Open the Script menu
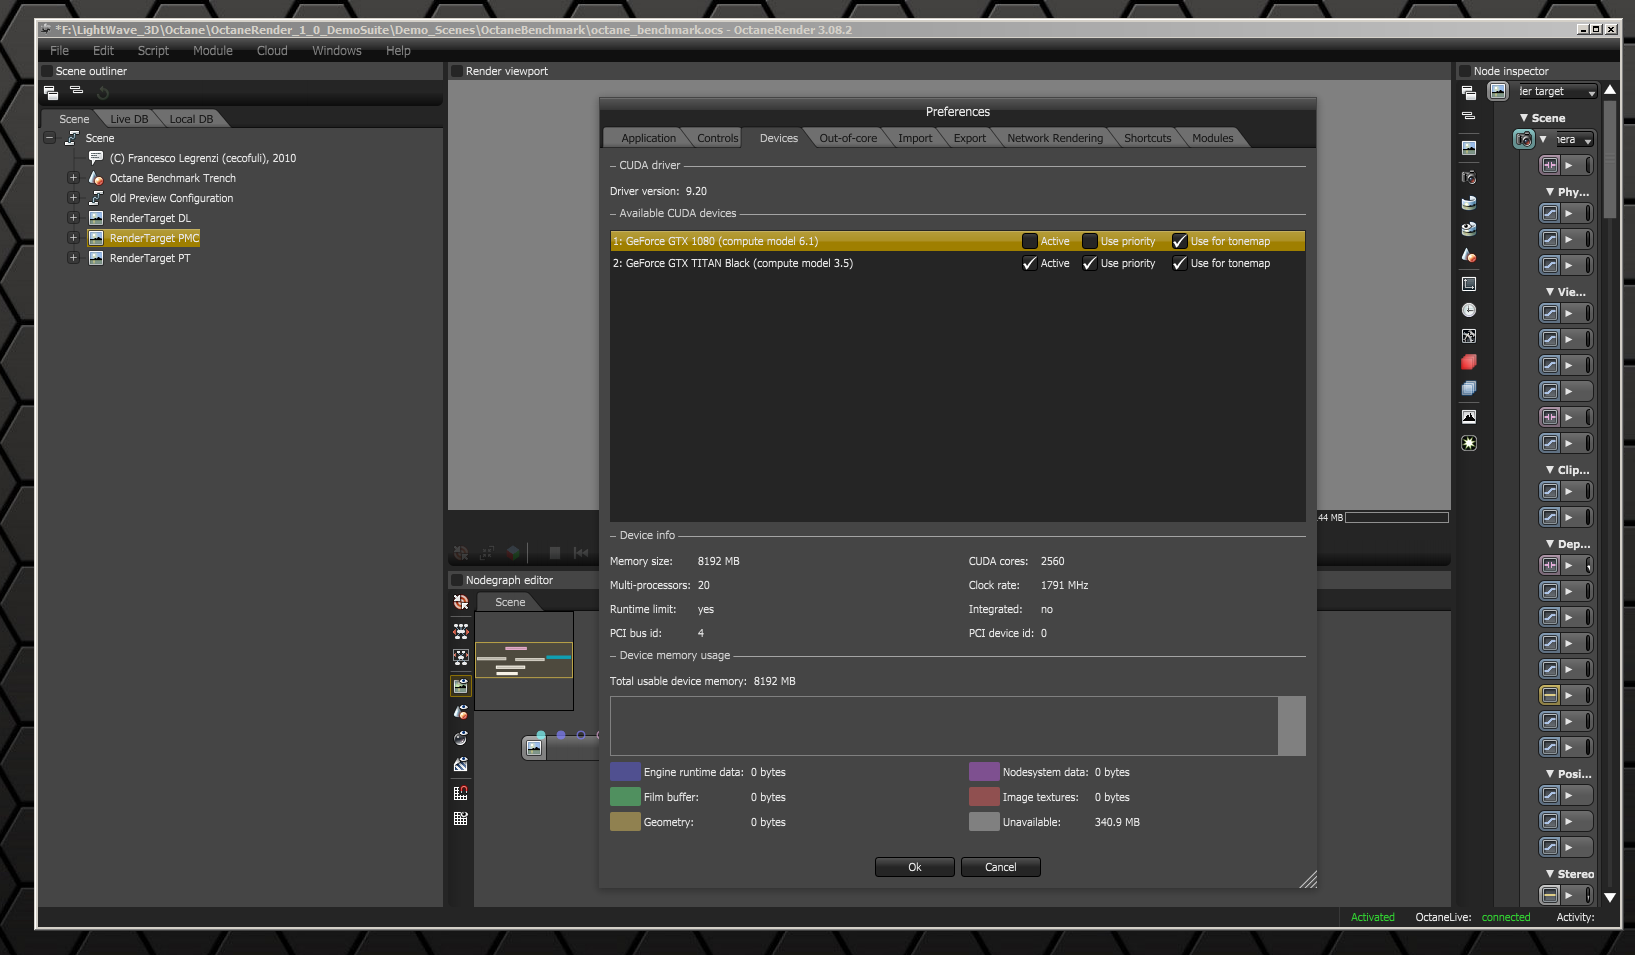This screenshot has width=1635, height=955. (x=153, y=51)
